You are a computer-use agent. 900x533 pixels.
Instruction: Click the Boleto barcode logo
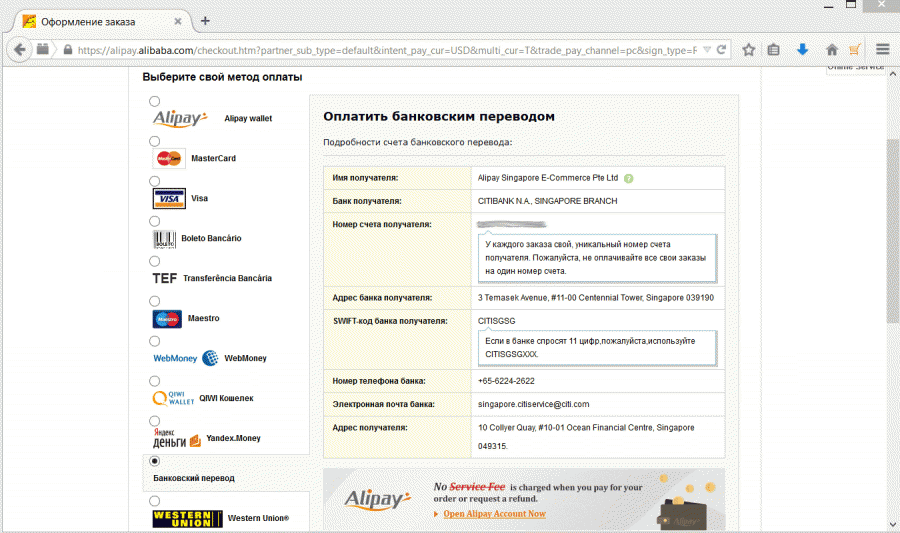(x=164, y=239)
